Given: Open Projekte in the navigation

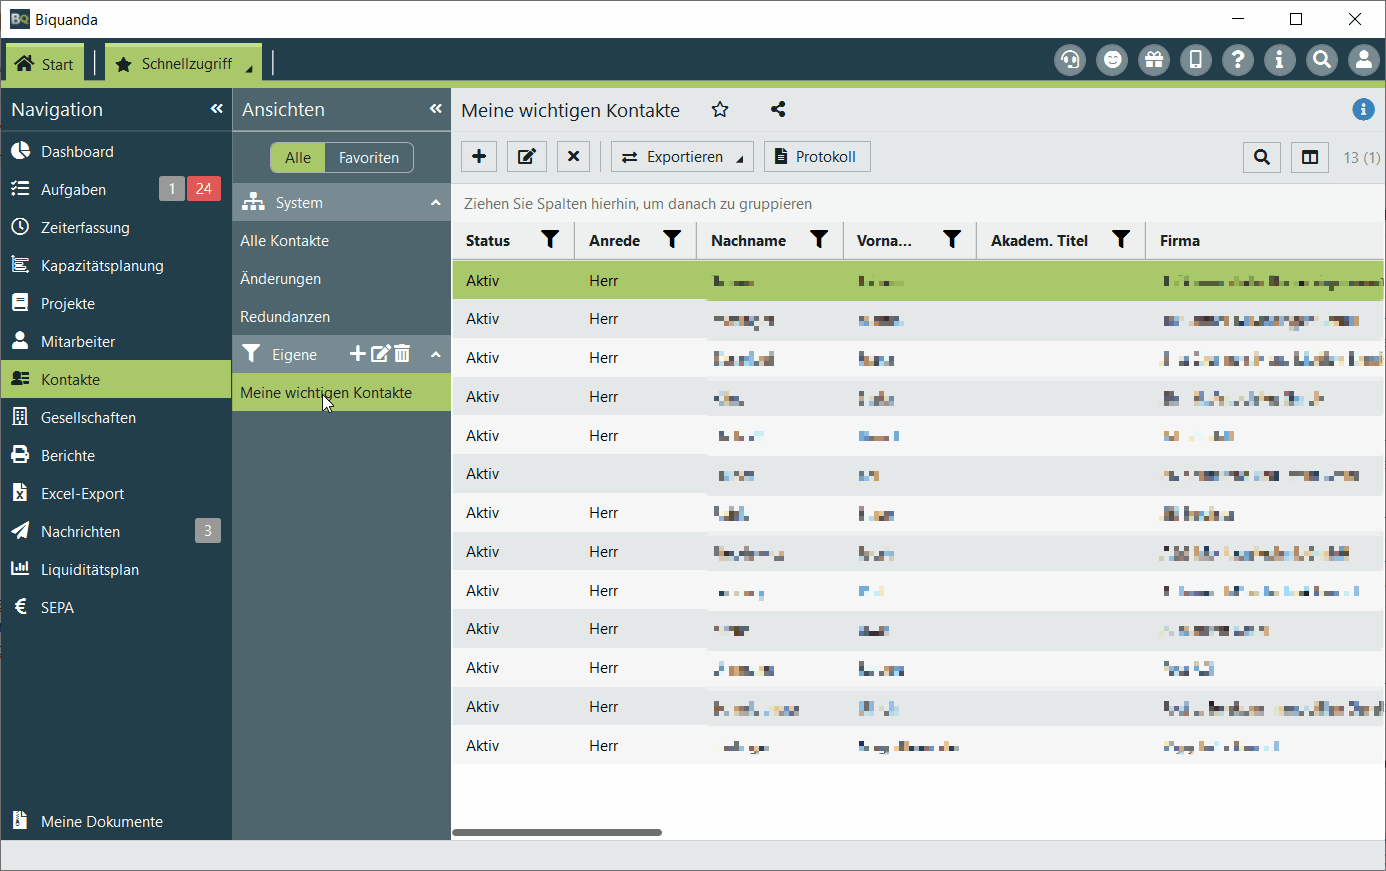Looking at the screenshot, I should click(68, 304).
